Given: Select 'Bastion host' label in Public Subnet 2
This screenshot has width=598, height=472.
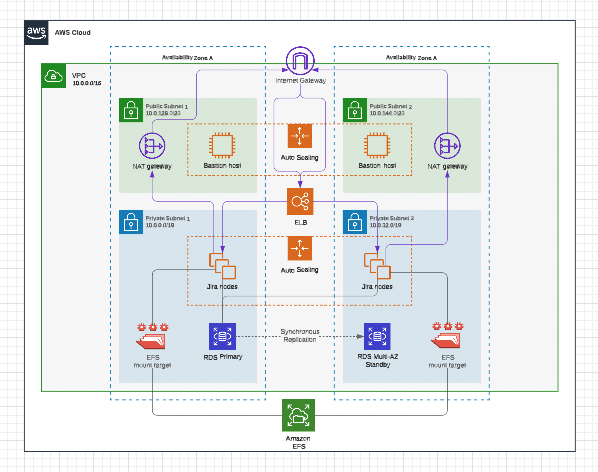Looking at the screenshot, I should click(x=377, y=165).
